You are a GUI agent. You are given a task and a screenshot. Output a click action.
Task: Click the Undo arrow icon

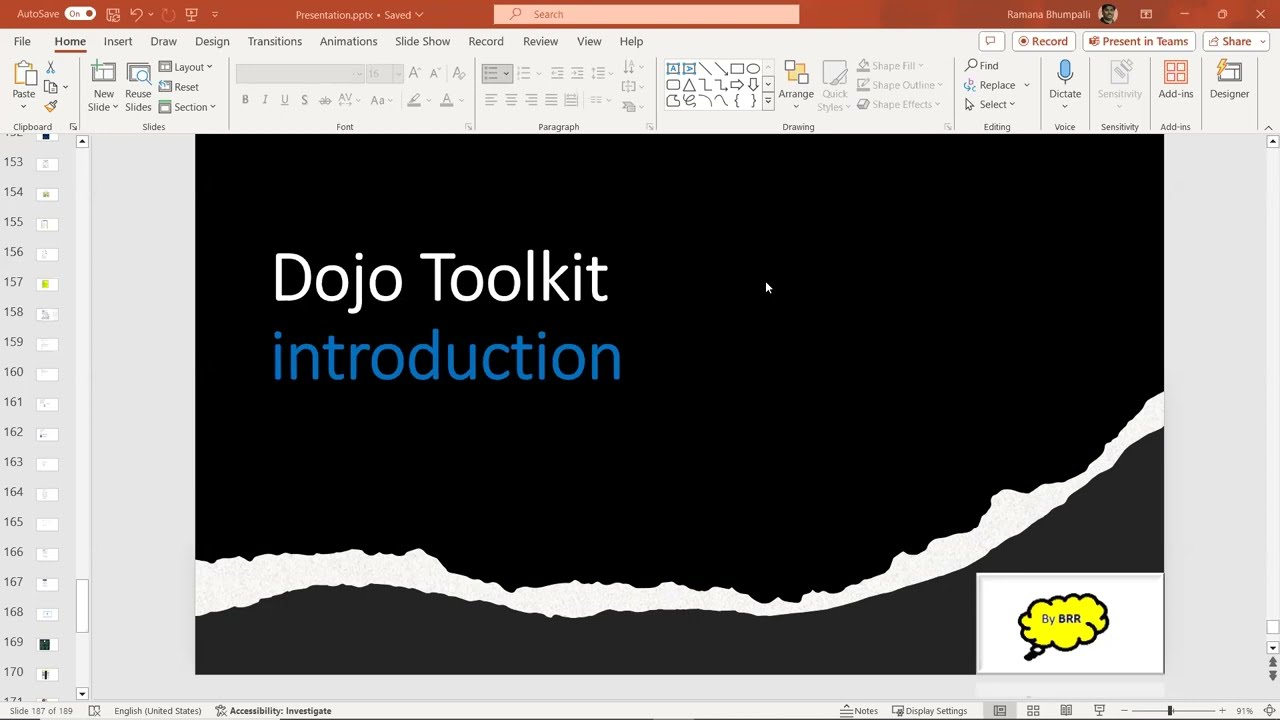point(136,14)
